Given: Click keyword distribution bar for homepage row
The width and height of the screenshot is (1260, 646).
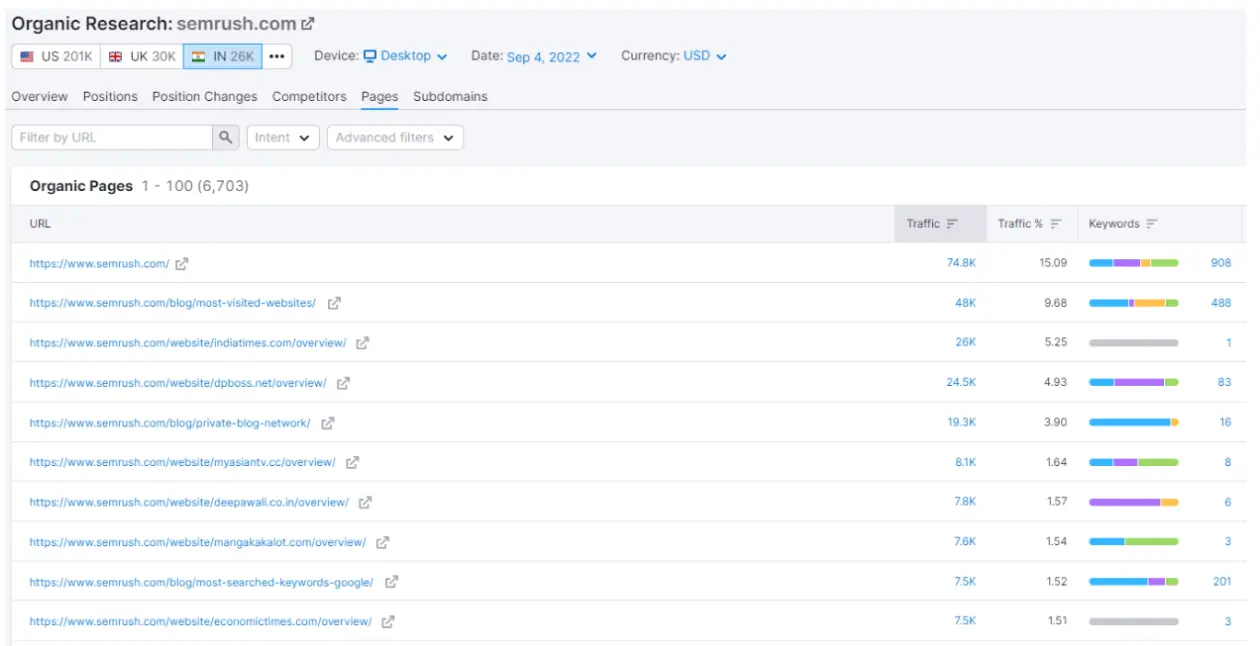Looking at the screenshot, I should pos(1133,263).
